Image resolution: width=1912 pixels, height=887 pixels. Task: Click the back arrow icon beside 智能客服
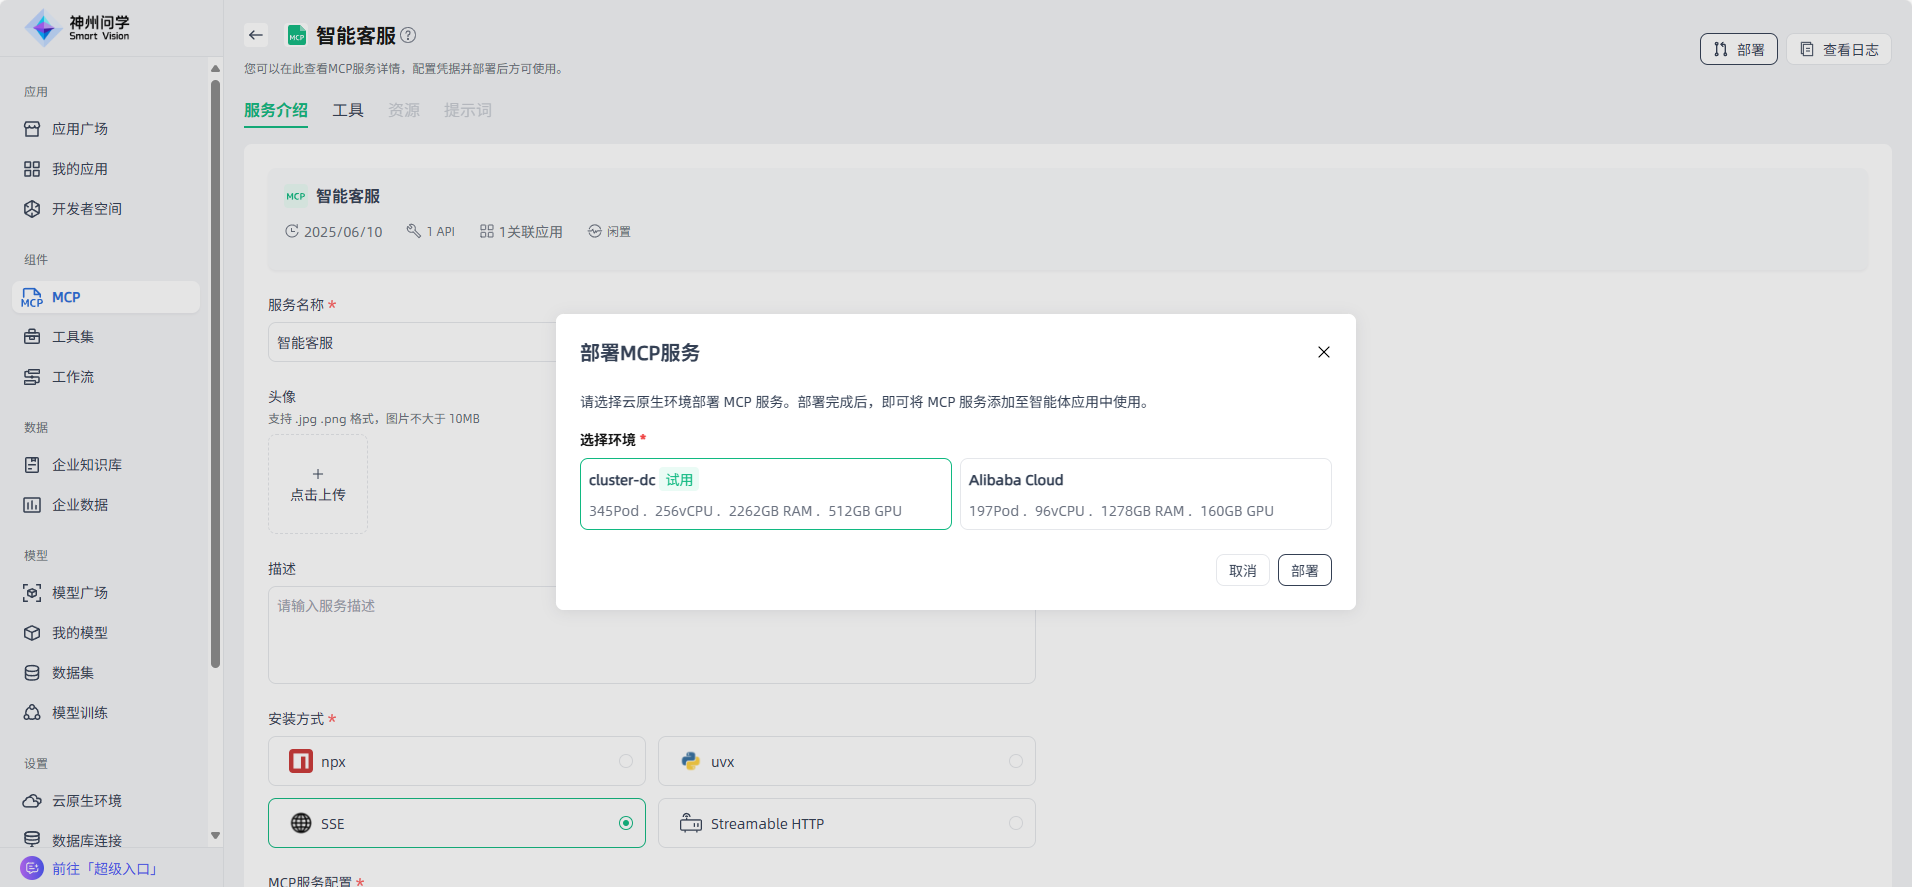[x=256, y=35]
